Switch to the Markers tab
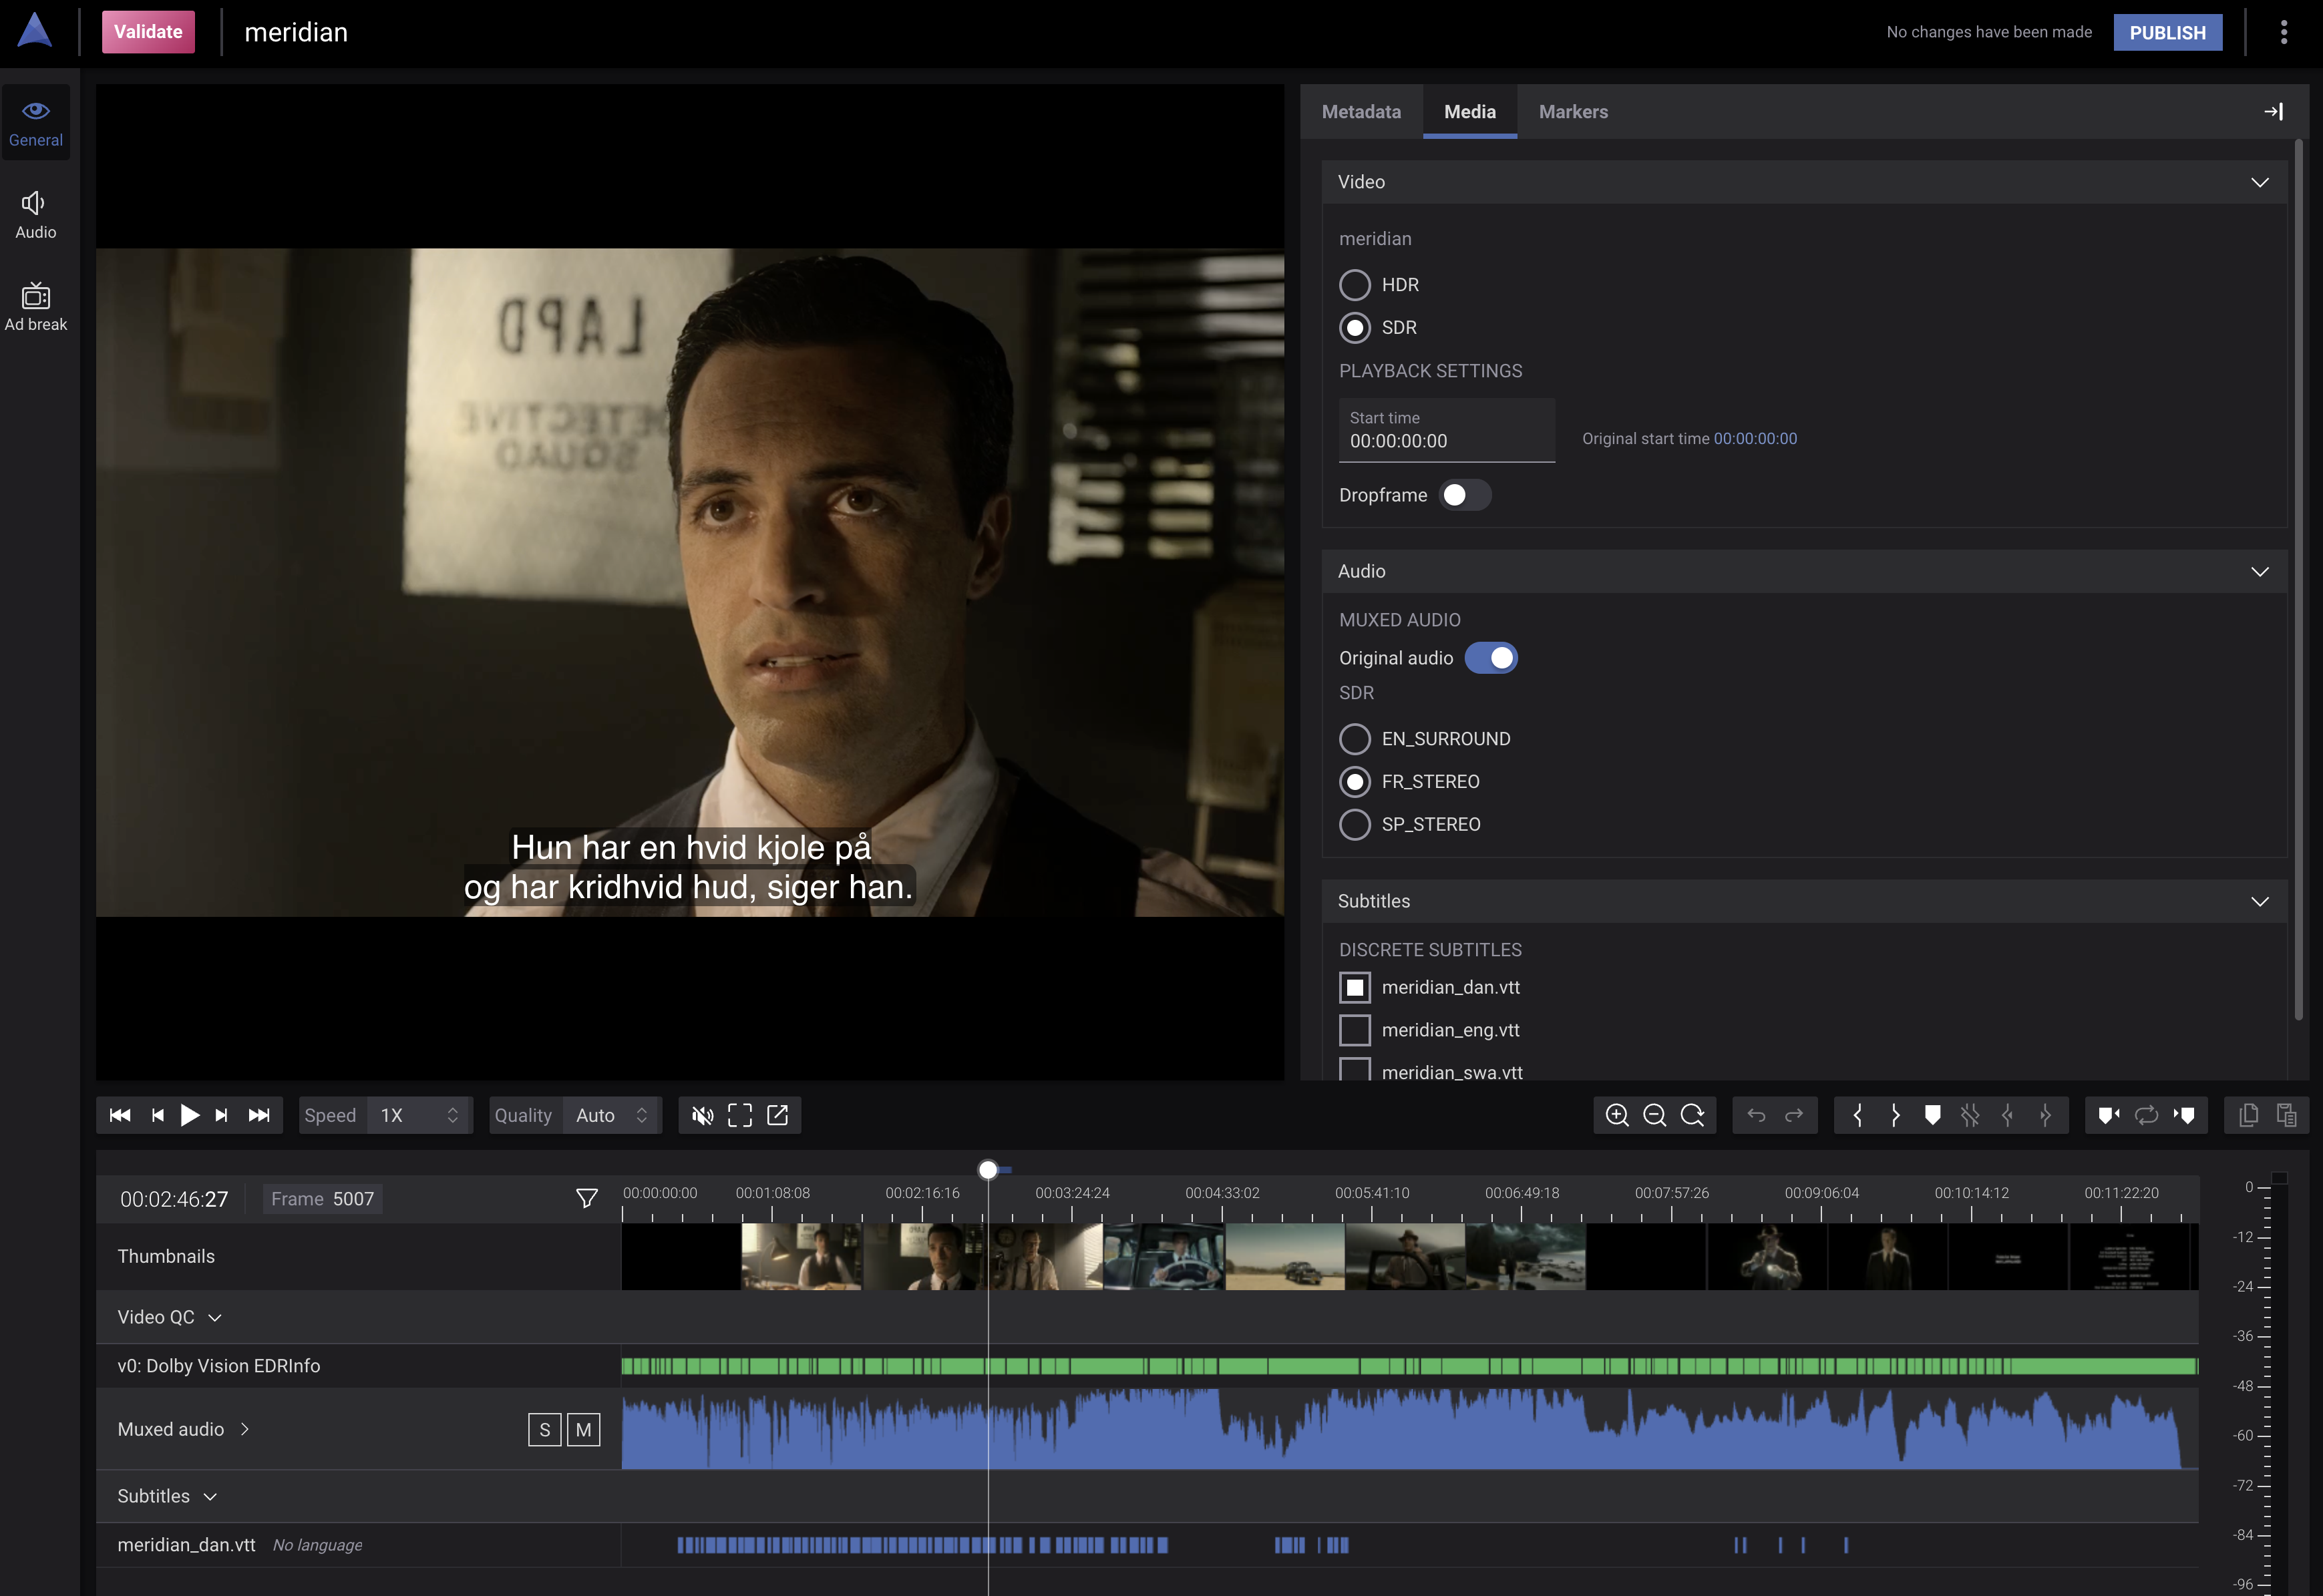 1573,112
